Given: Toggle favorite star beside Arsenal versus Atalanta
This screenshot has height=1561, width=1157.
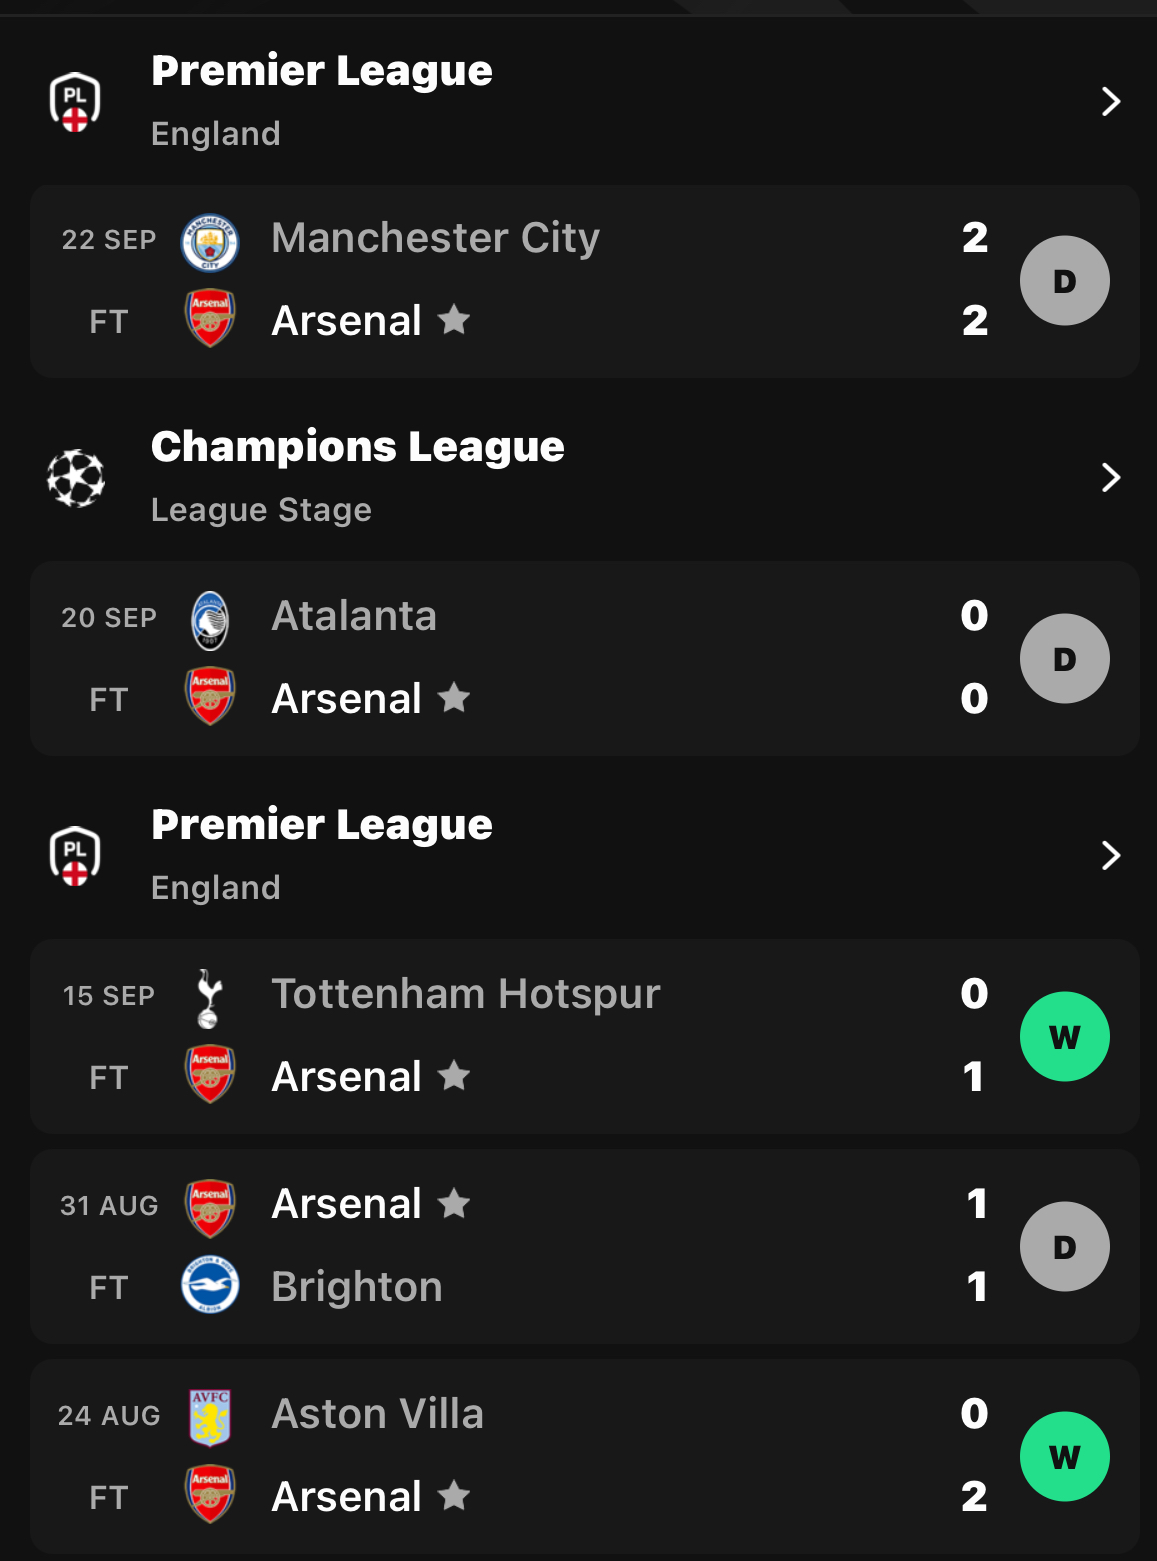Looking at the screenshot, I should [454, 697].
